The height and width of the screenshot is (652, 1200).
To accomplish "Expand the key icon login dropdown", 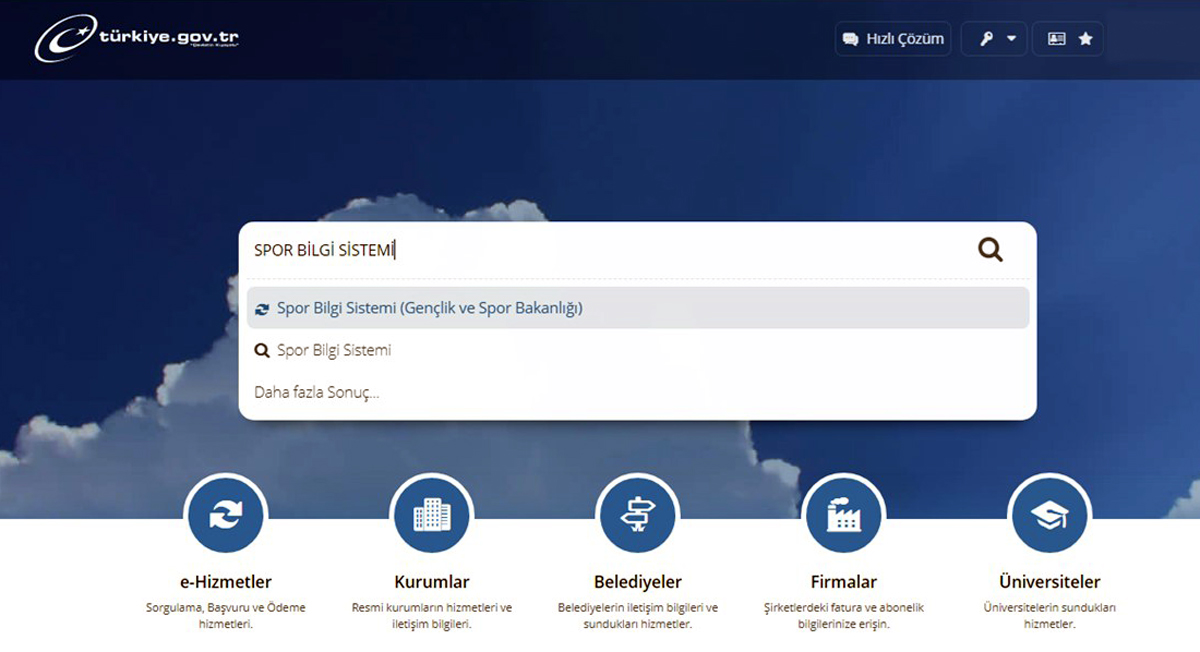I will pyautogui.click(x=994, y=39).
